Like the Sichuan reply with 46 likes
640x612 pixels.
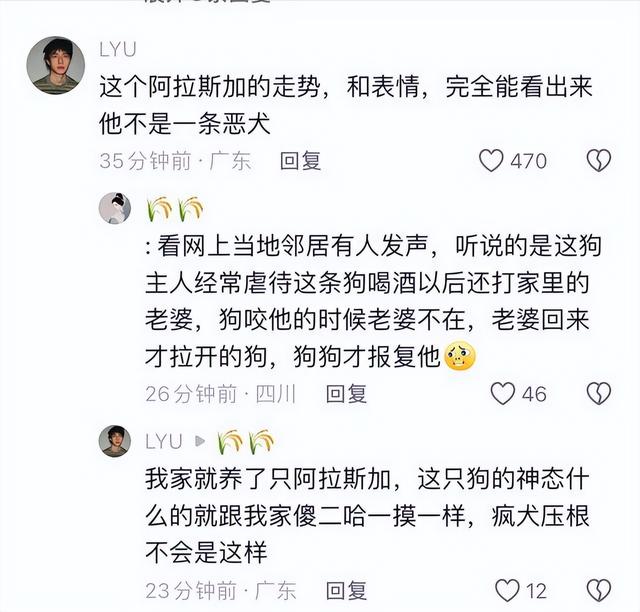503,393
